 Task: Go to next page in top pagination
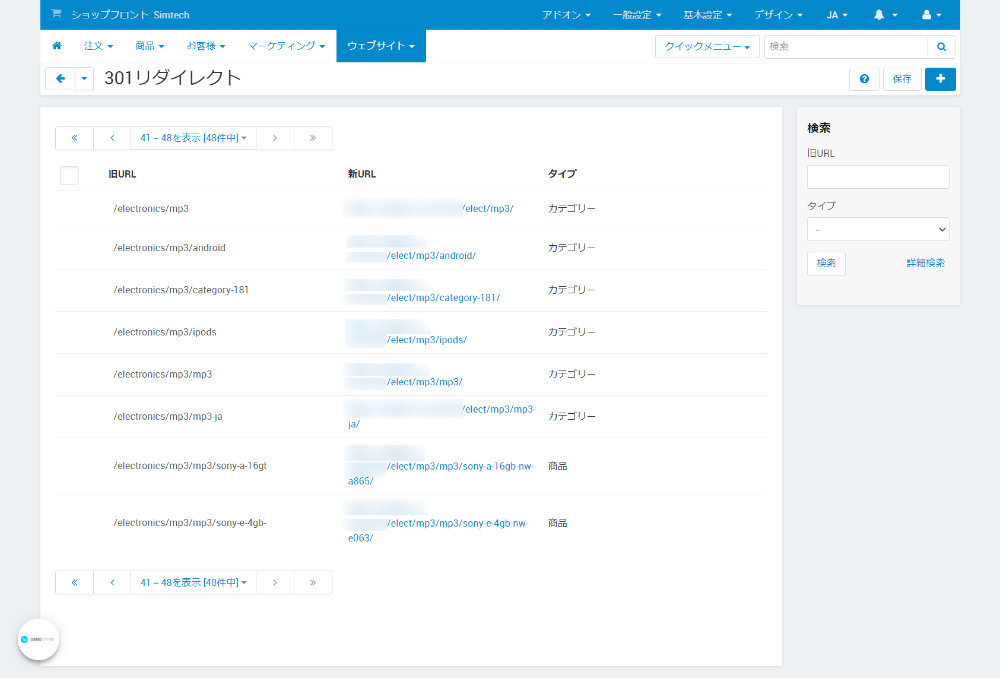pyautogui.click(x=275, y=138)
